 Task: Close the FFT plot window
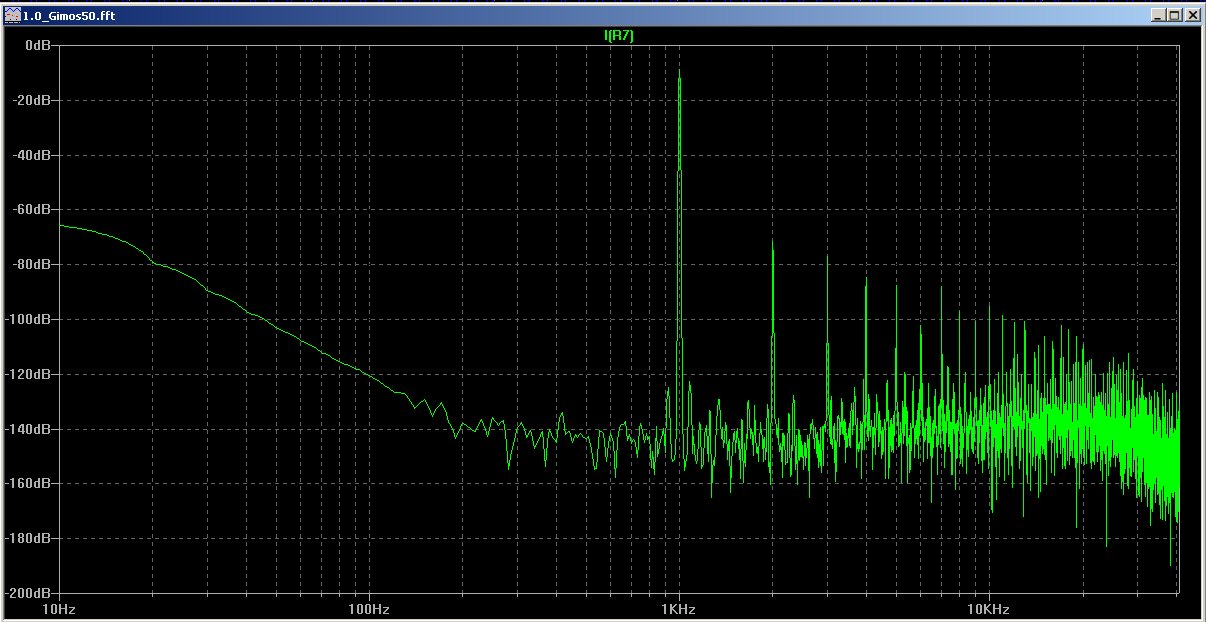click(1192, 16)
